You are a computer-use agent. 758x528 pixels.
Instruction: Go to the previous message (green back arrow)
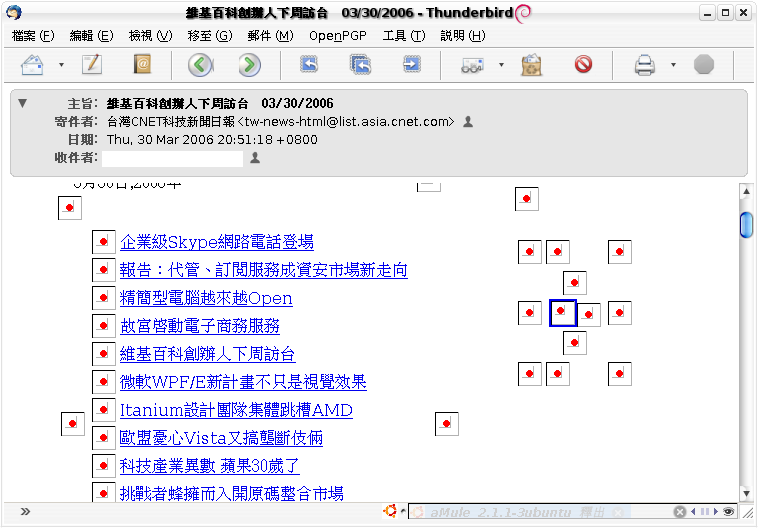[x=200, y=65]
